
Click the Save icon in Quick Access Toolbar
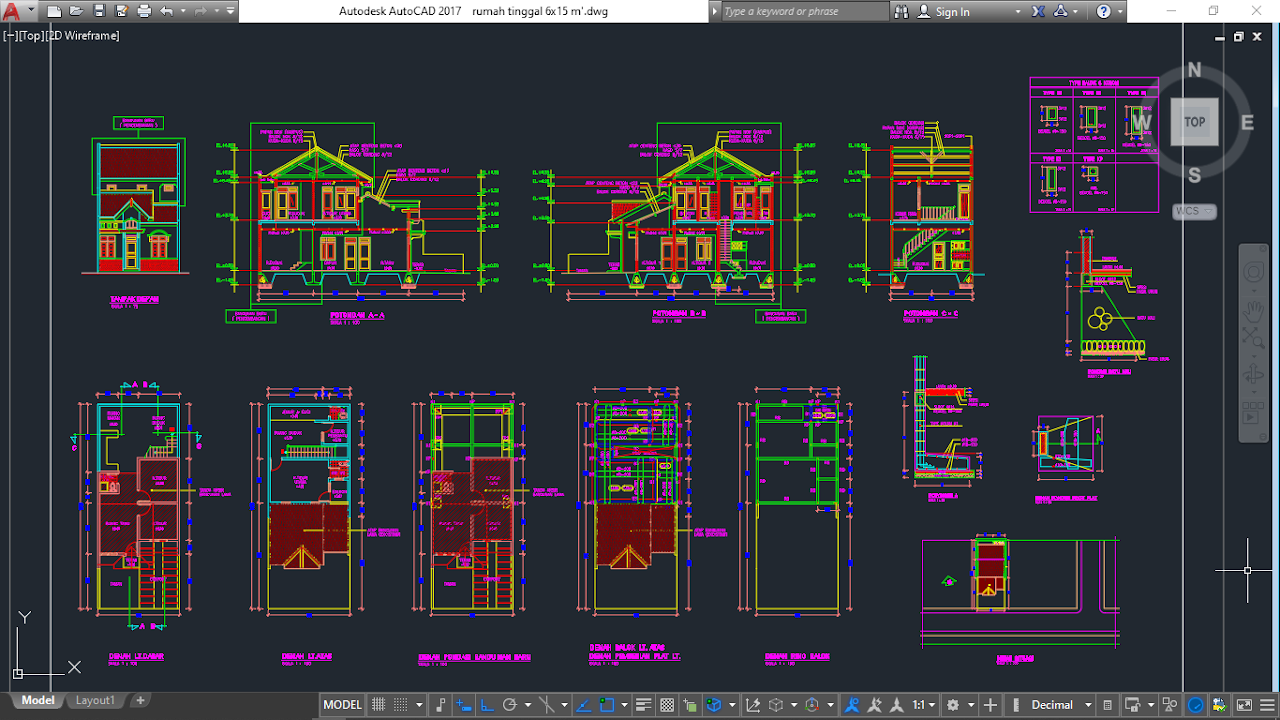[x=97, y=11]
